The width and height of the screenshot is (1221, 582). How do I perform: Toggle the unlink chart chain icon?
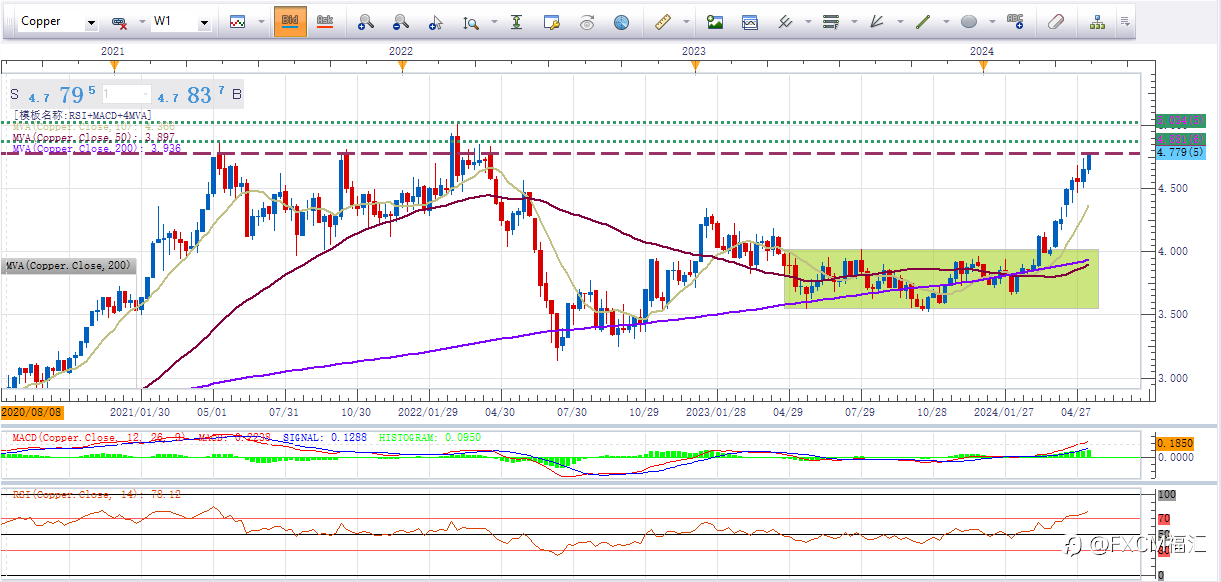coord(119,21)
